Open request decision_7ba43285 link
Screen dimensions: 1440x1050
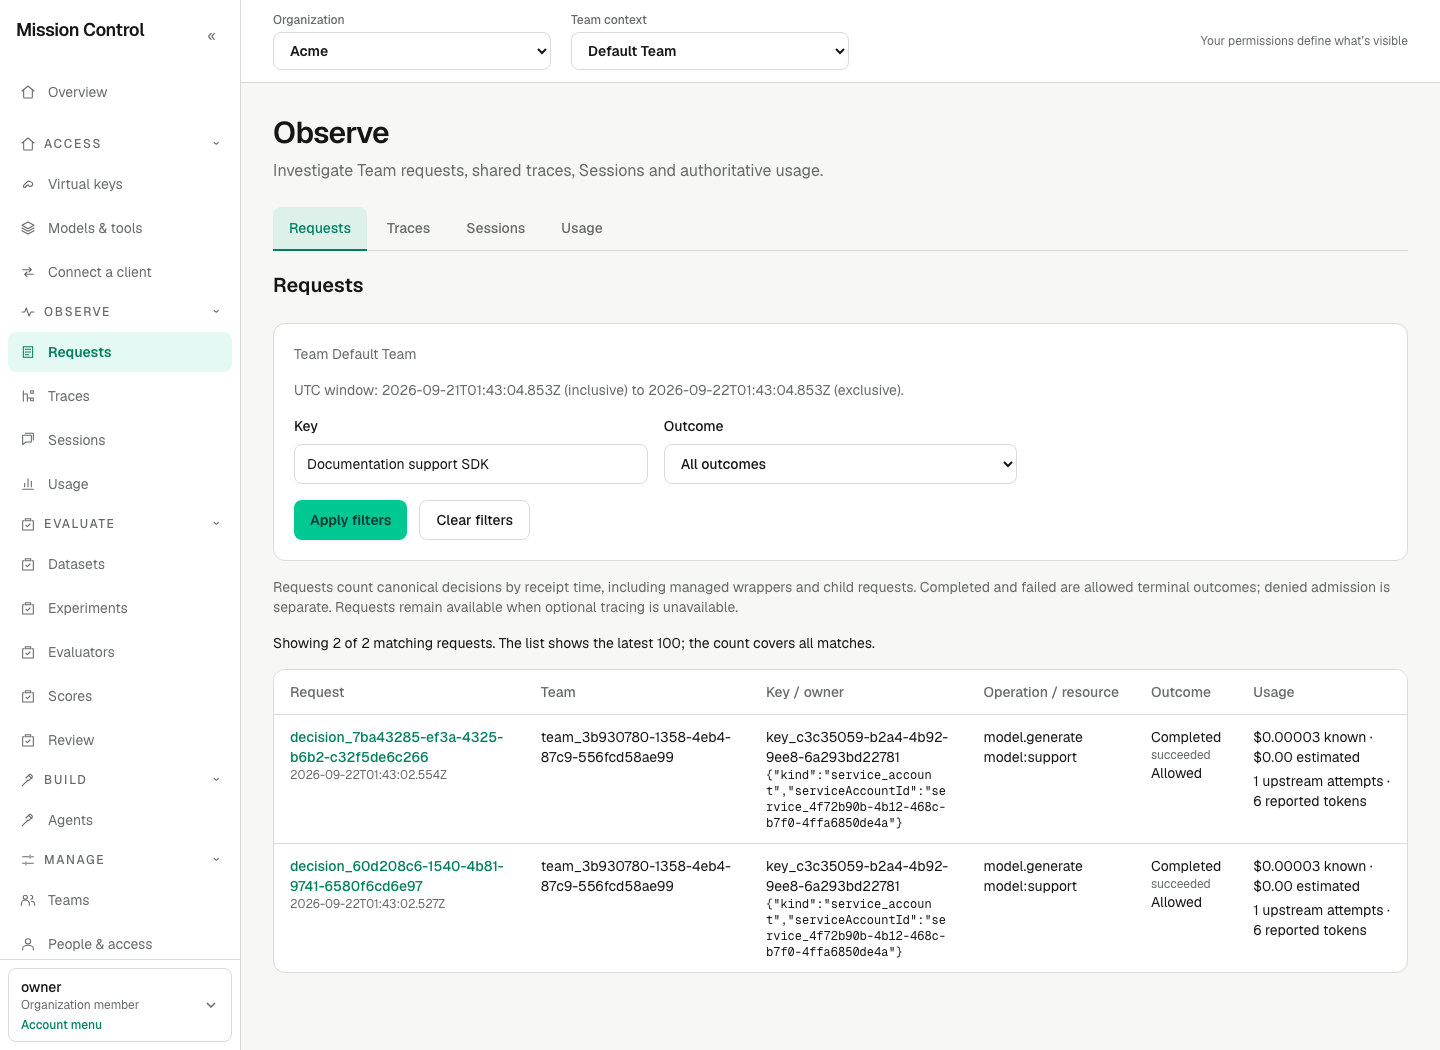click(x=396, y=747)
